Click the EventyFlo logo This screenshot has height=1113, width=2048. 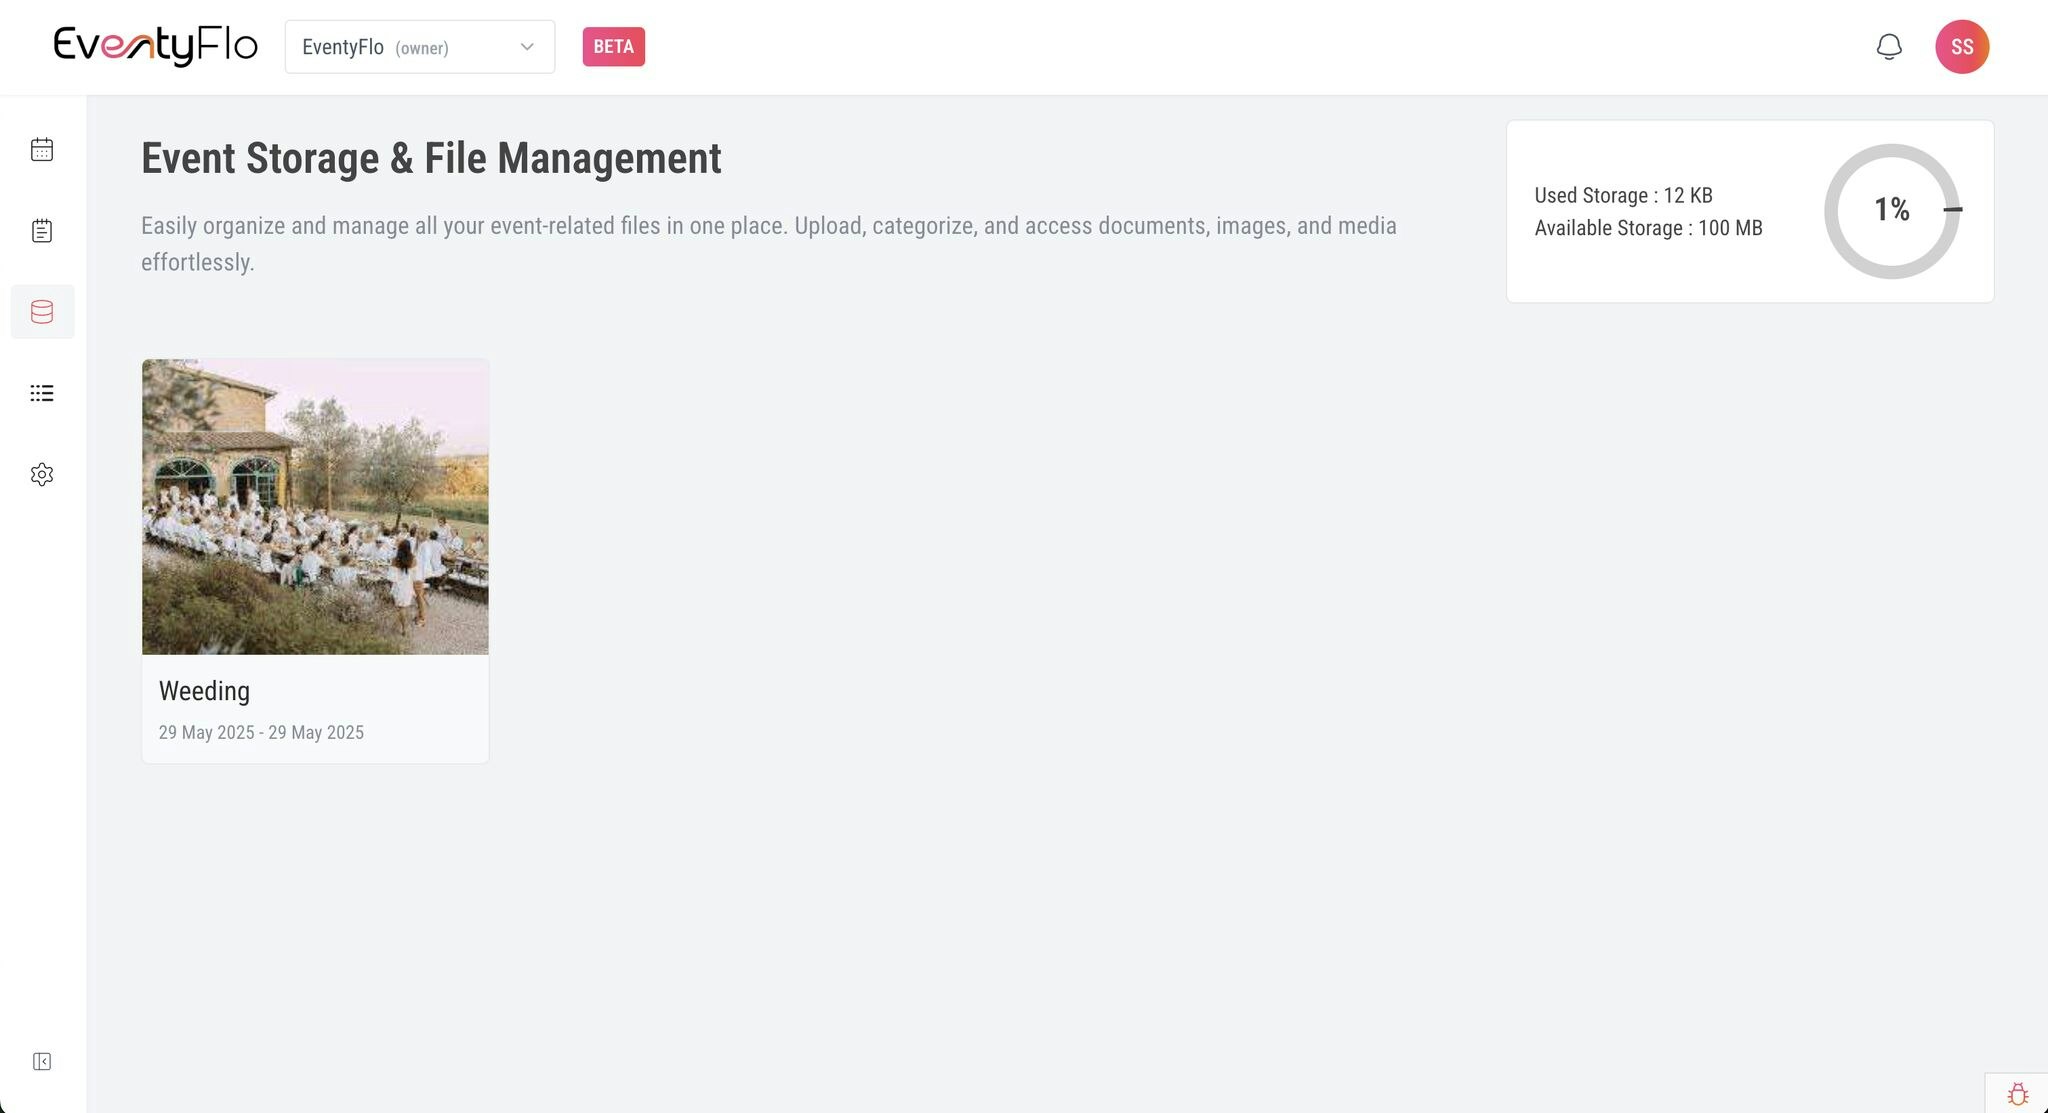coord(156,46)
